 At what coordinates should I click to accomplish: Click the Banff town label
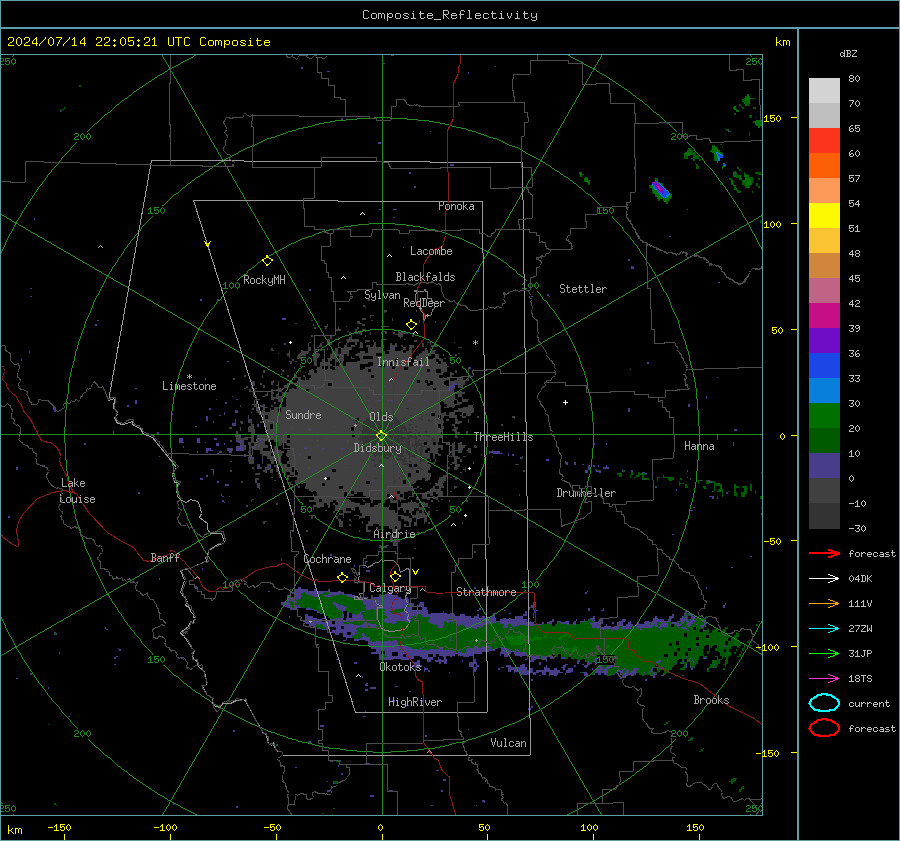tap(165, 558)
